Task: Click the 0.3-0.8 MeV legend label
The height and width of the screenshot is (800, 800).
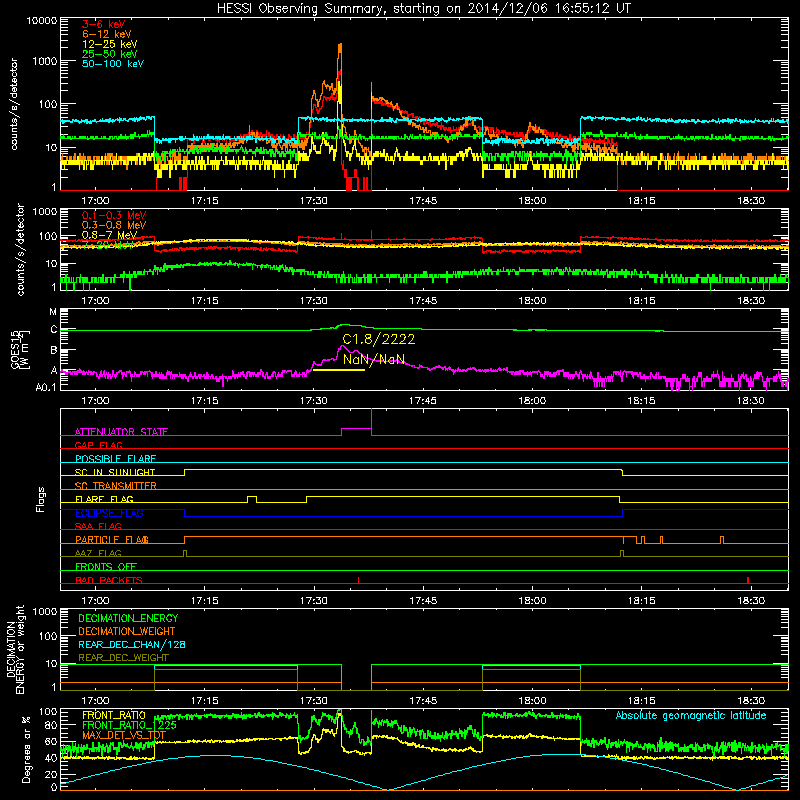Action: click(x=114, y=225)
